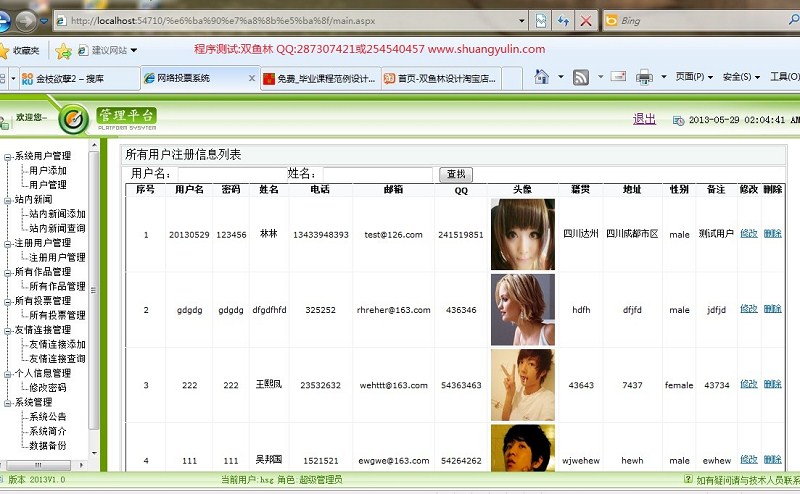Click the favorites star next to 收藏夹
The image size is (800, 494).
tap(4, 51)
